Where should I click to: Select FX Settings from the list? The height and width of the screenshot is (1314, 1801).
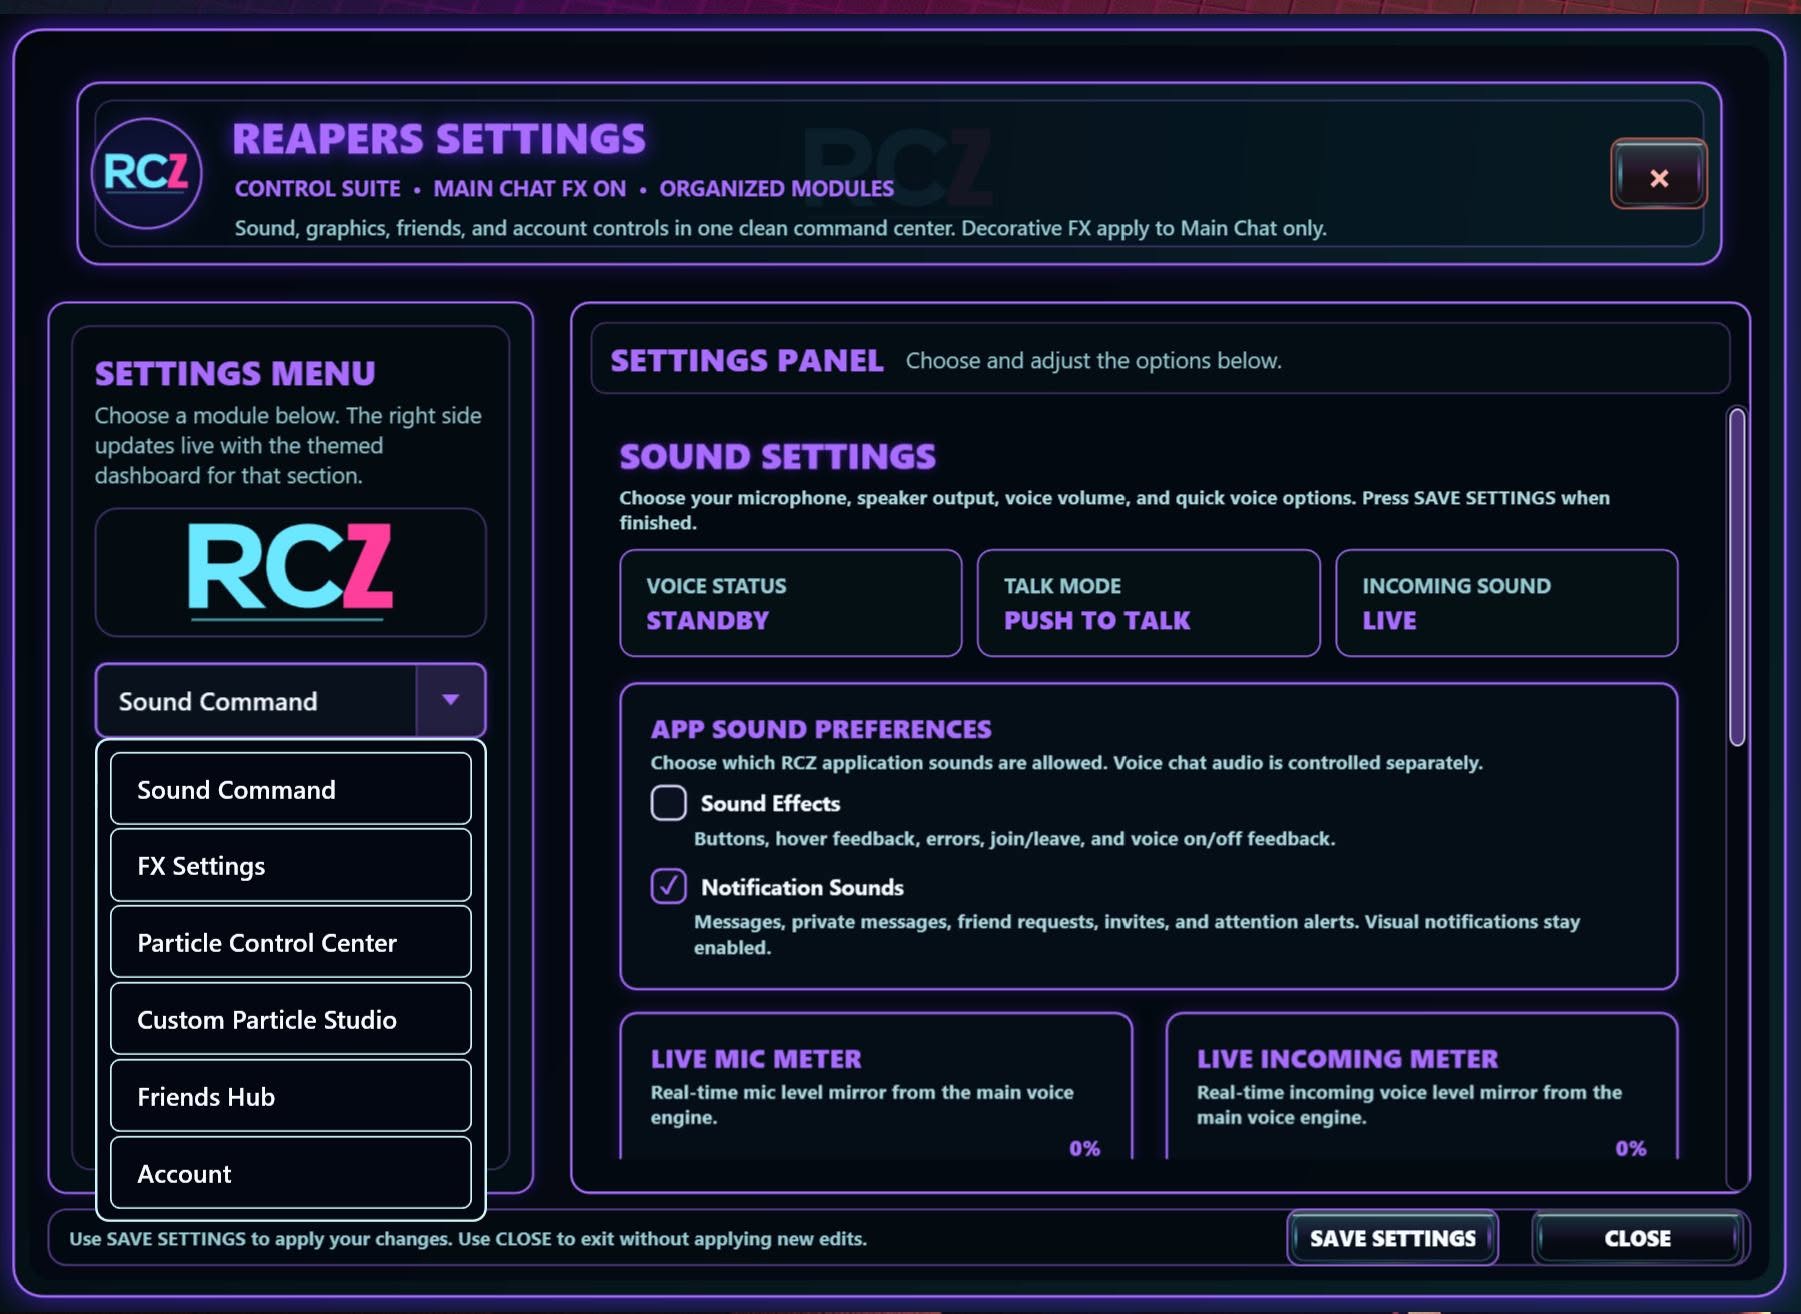point(290,866)
